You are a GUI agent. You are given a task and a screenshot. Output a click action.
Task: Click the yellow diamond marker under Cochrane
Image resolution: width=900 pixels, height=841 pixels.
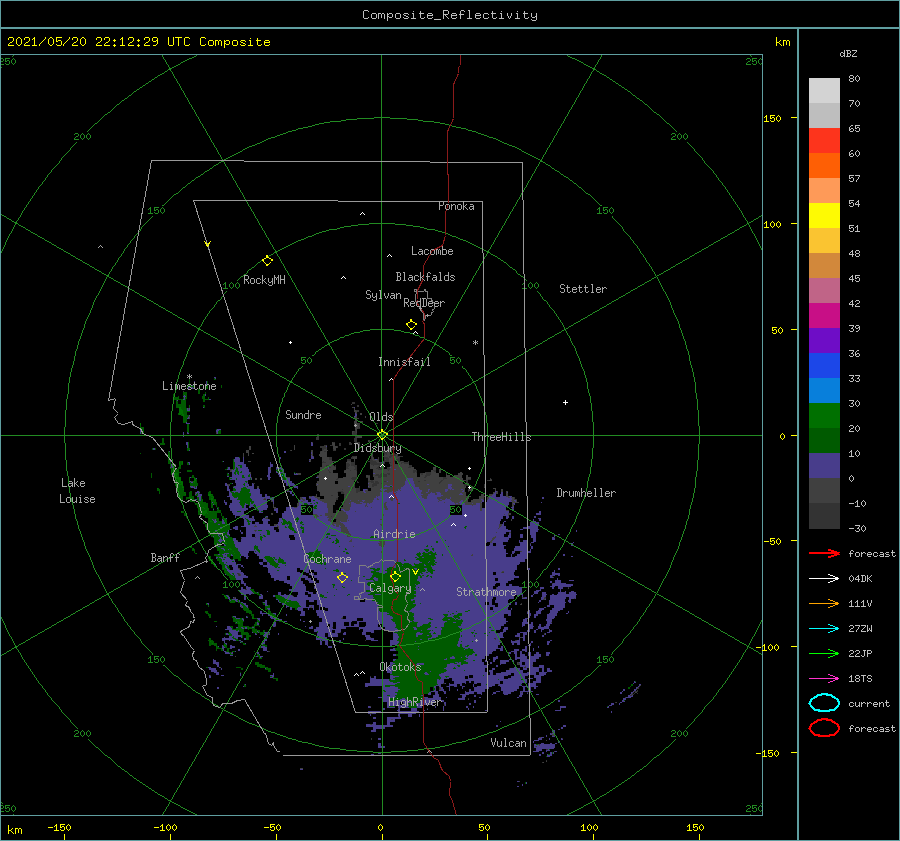point(343,577)
